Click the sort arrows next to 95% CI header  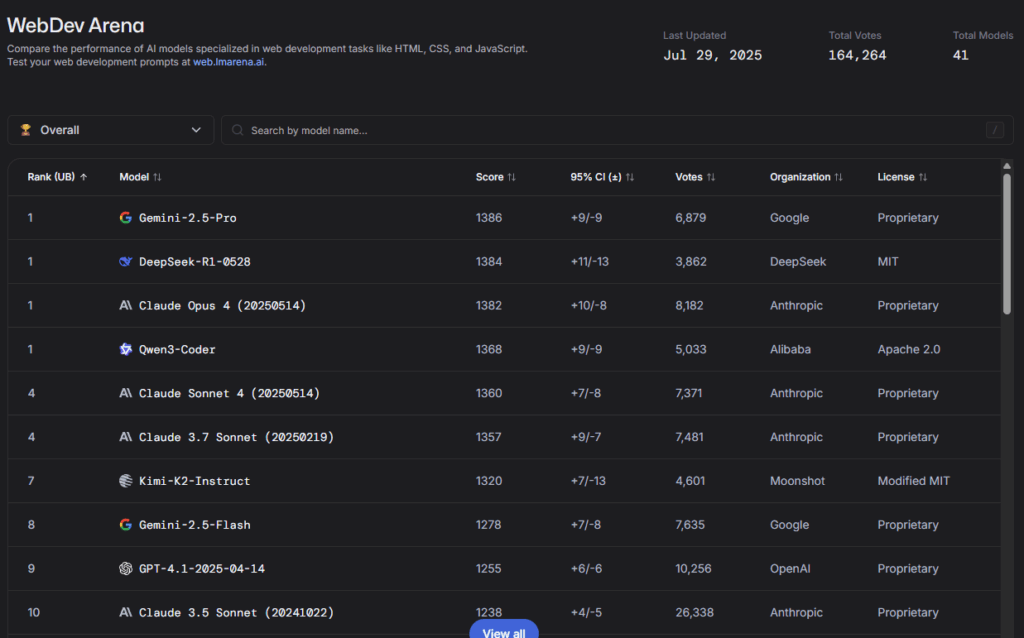(x=630, y=177)
